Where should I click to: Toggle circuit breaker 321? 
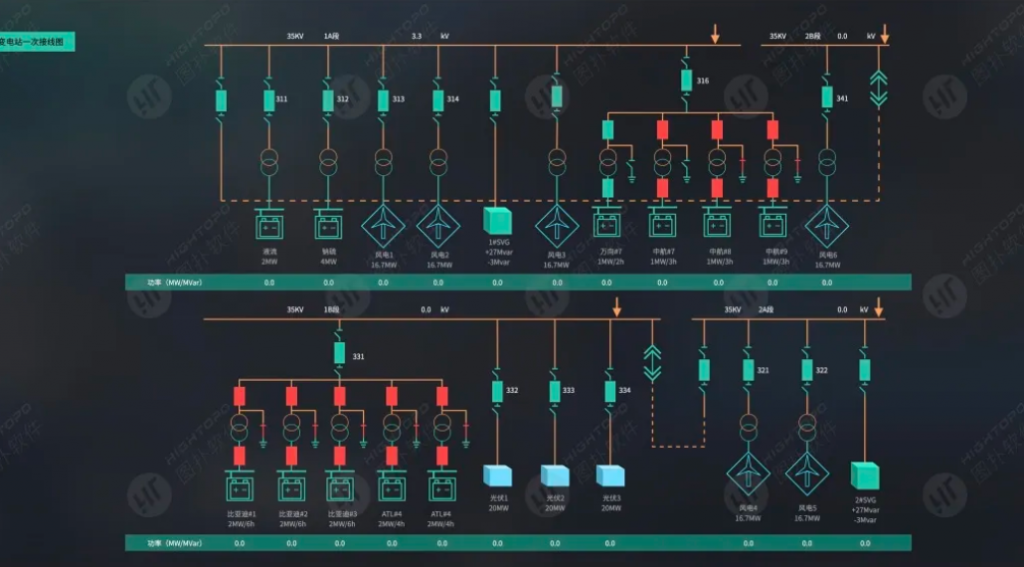[748, 370]
